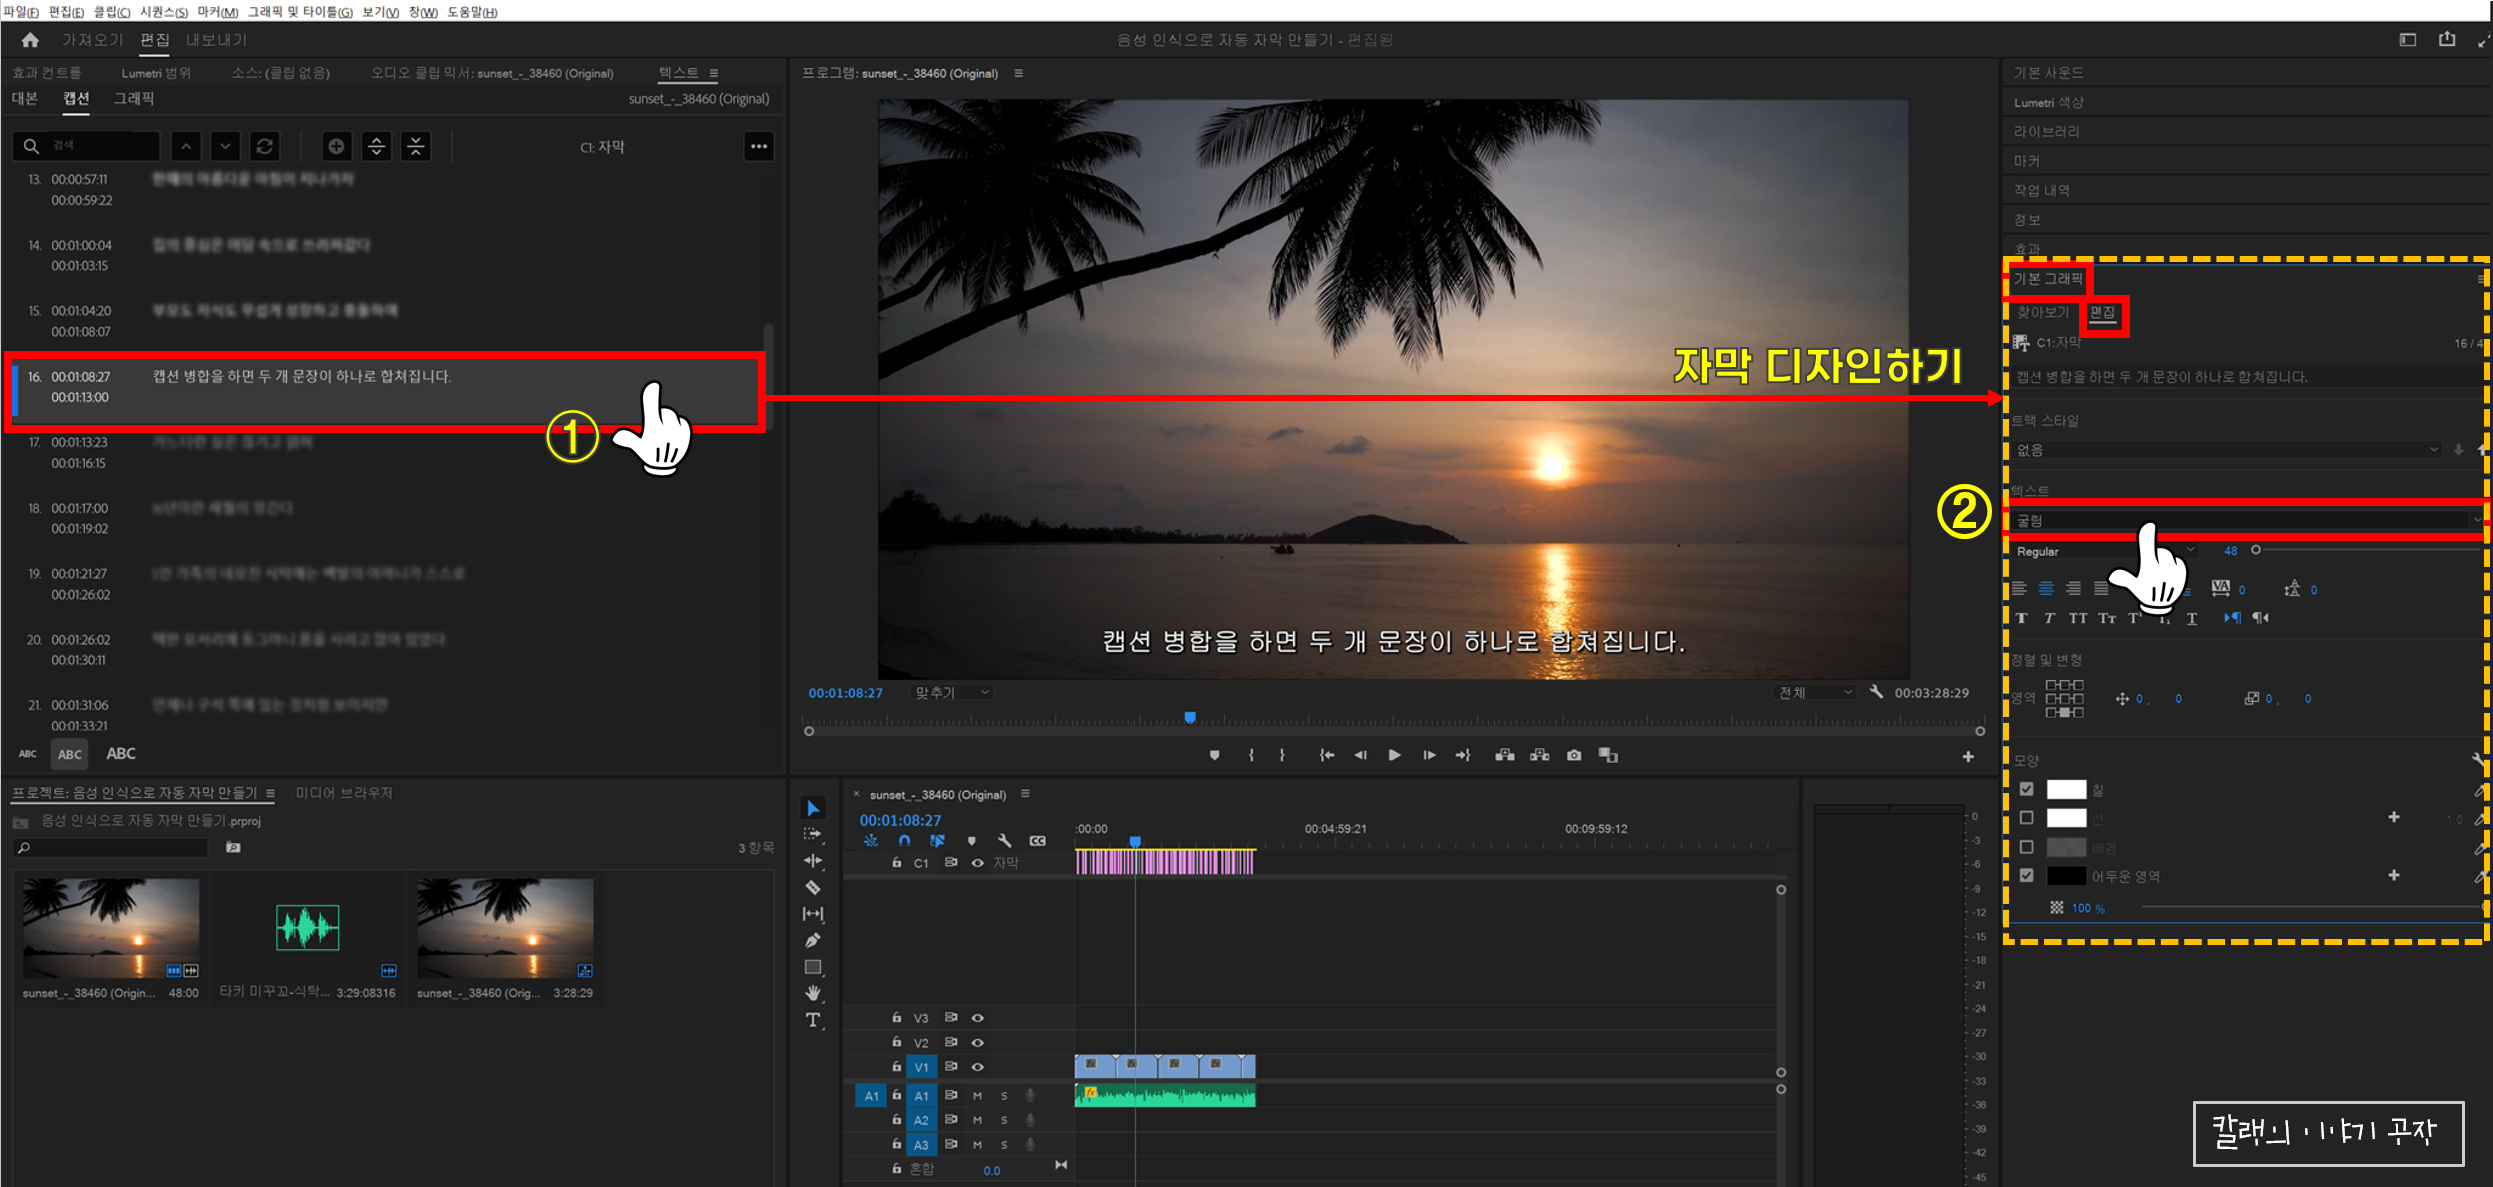Select the Razor tool in timeline toolbox

click(813, 887)
